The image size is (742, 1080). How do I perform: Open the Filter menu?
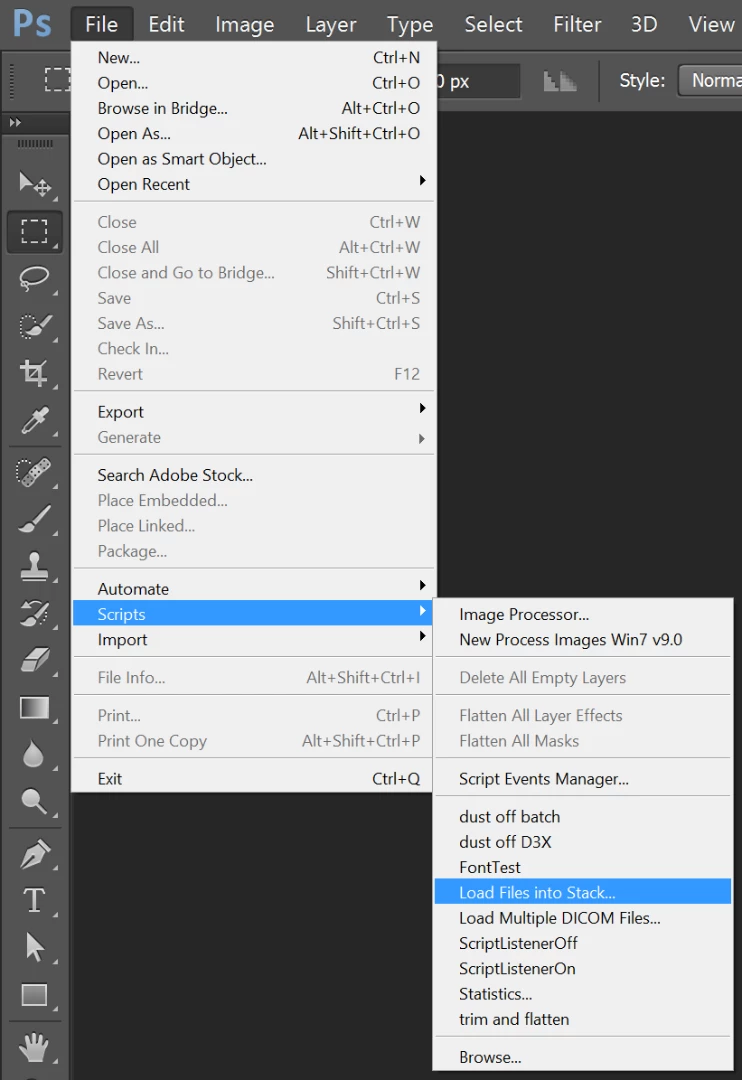click(577, 24)
